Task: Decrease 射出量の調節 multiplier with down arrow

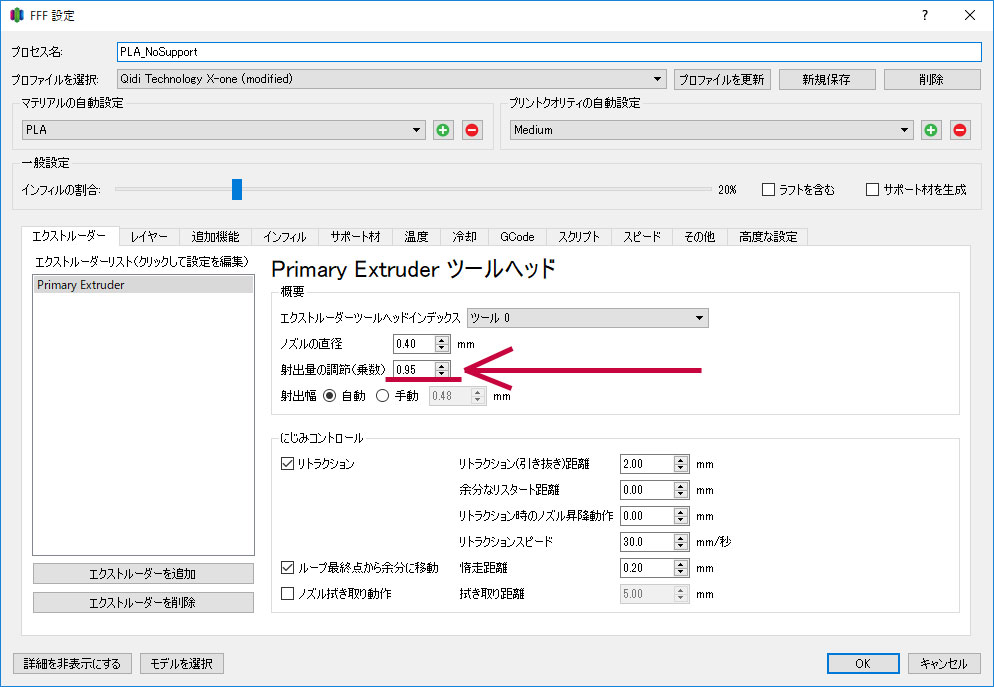Action: (x=442, y=374)
